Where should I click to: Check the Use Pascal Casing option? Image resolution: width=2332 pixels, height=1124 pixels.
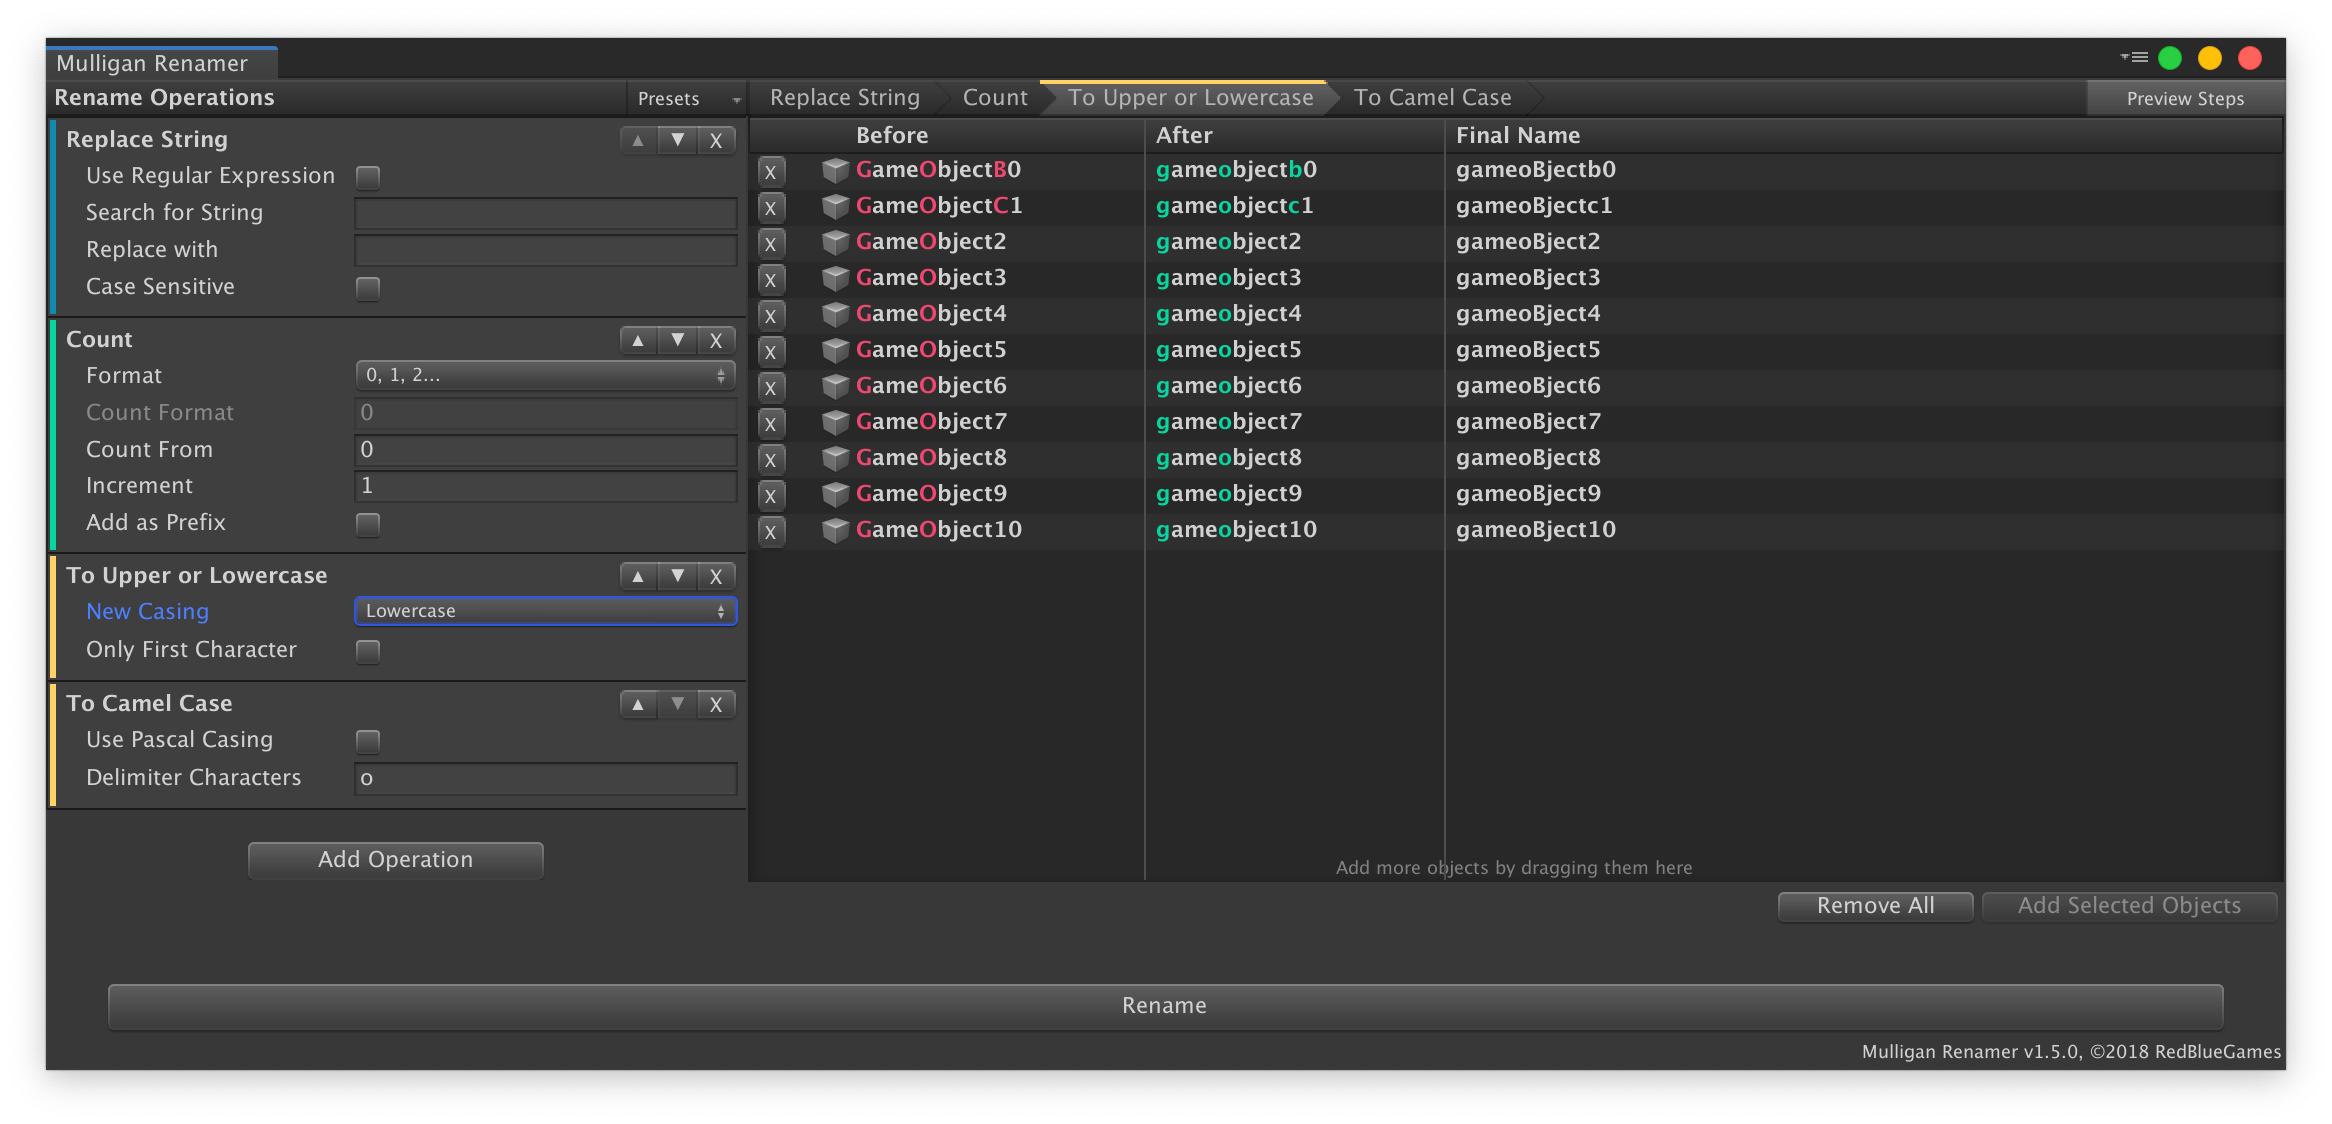pyautogui.click(x=367, y=740)
